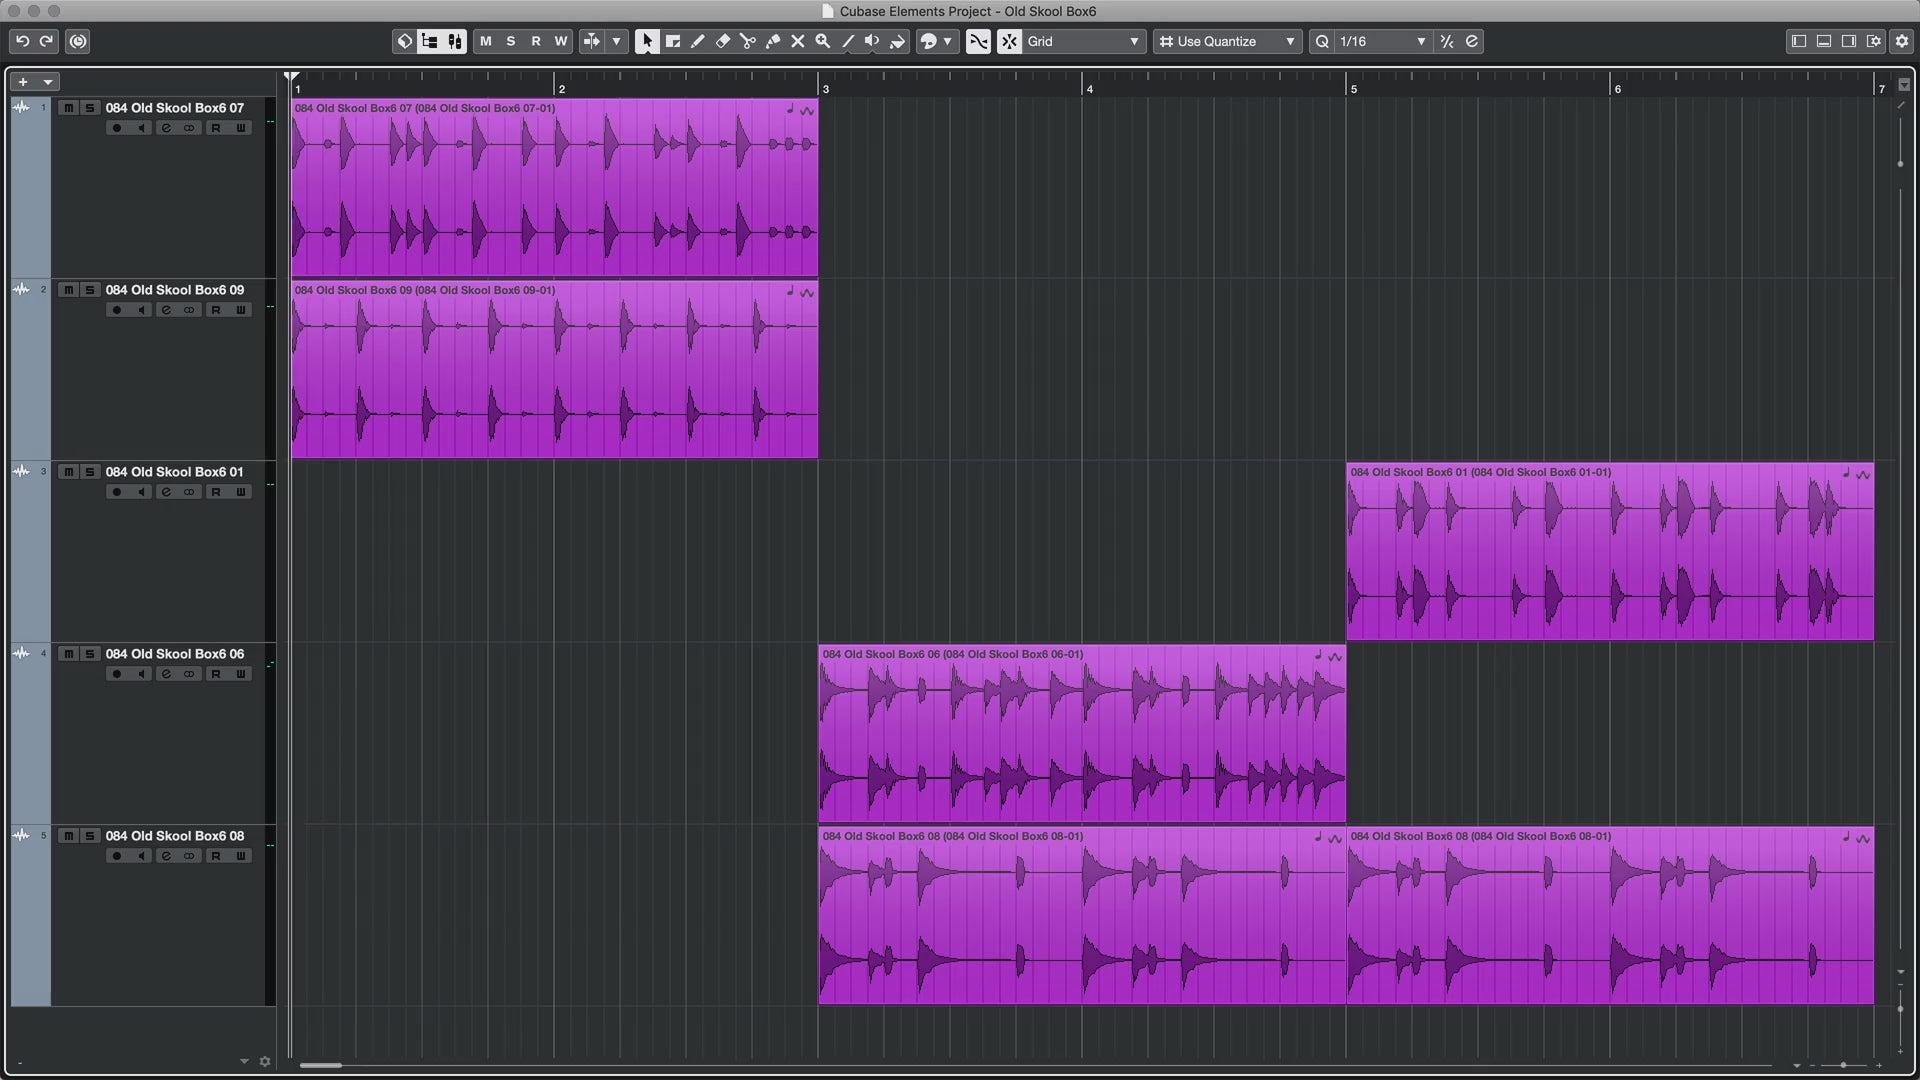Select the Glue tool
This screenshot has height=1080, width=1920.
click(773, 41)
